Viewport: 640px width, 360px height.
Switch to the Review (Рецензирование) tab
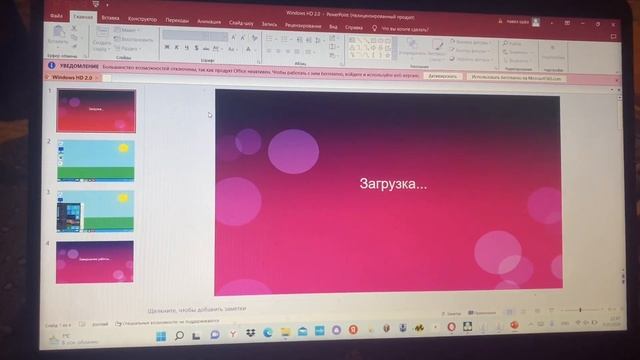(303, 25)
